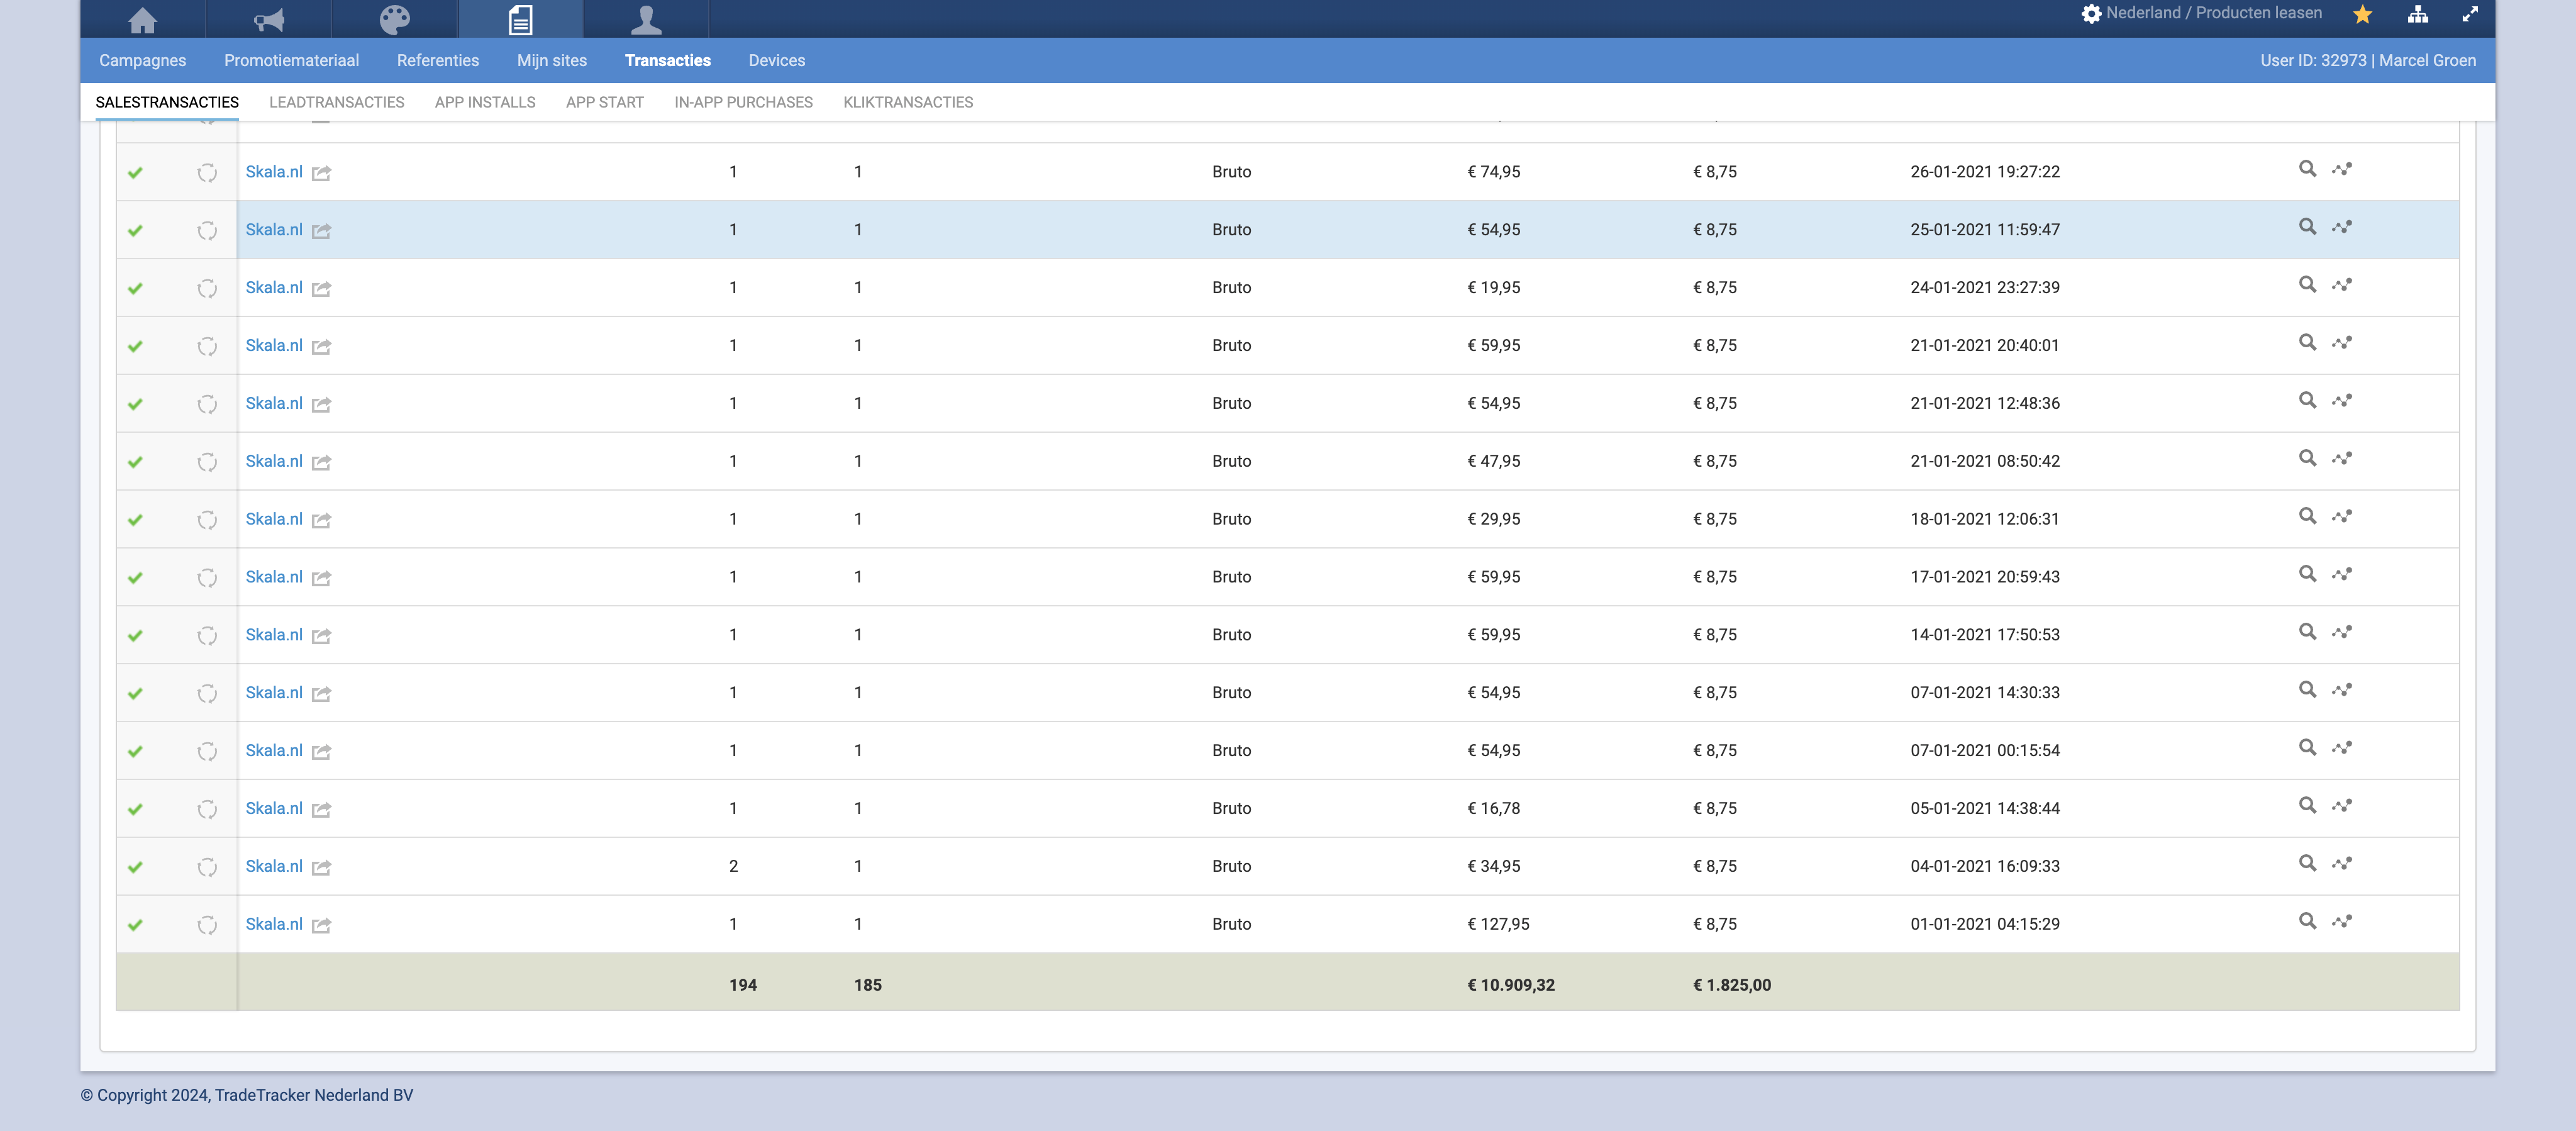Open click path for 21-01-2021 12:48:36 transaction
This screenshot has height=1131, width=2576.
[2342, 401]
